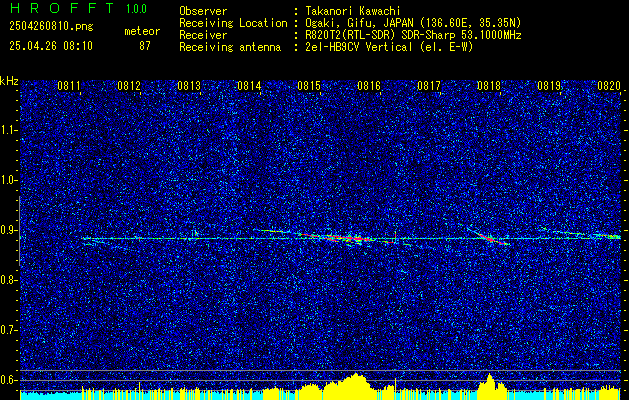Click the kHz axis unit label

9,81
